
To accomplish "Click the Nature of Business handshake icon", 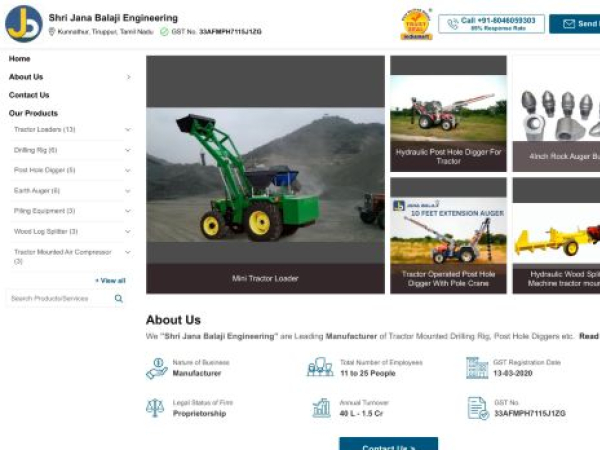I will (x=156, y=367).
